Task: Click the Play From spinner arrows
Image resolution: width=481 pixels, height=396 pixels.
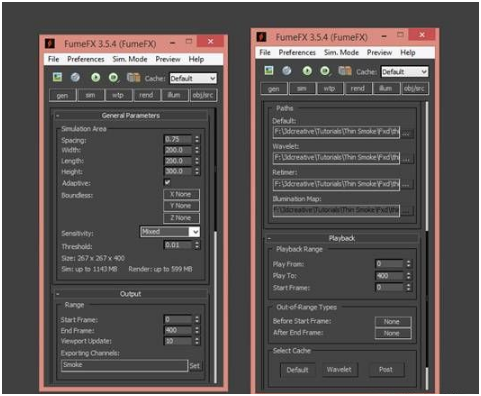Action: [x=409, y=264]
